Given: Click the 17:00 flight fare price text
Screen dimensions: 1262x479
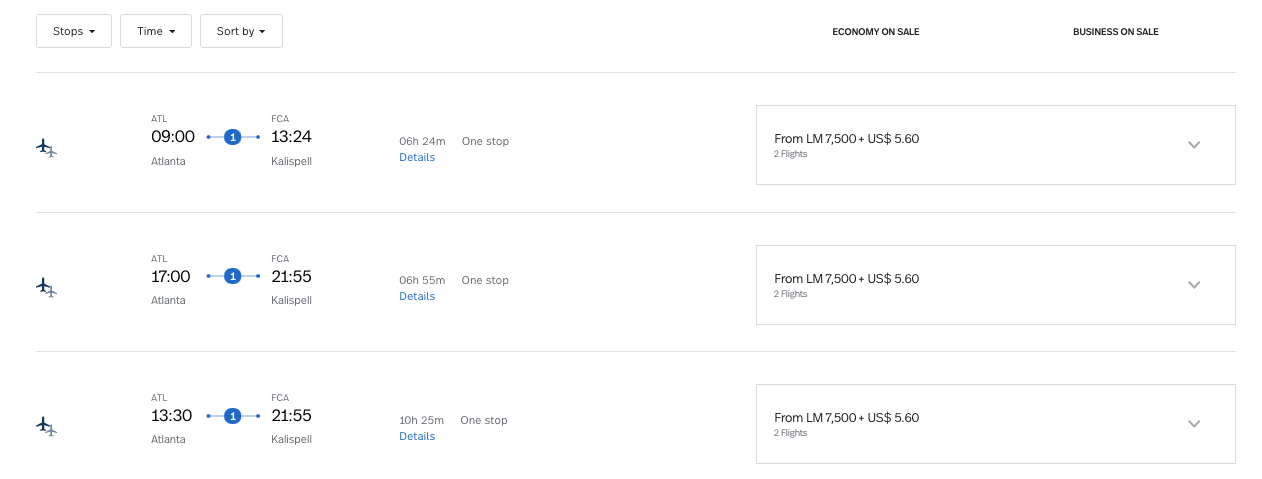Looking at the screenshot, I should (x=846, y=279).
